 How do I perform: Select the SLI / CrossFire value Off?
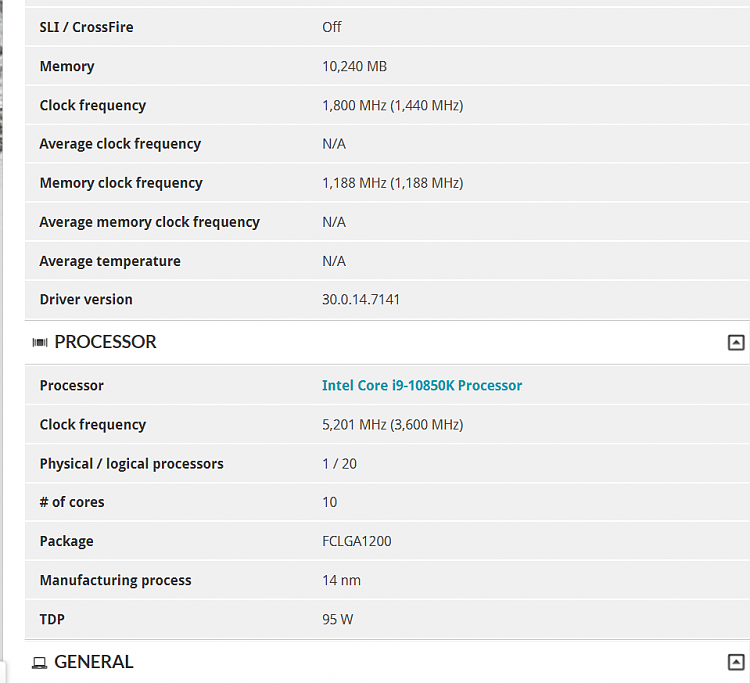331,27
